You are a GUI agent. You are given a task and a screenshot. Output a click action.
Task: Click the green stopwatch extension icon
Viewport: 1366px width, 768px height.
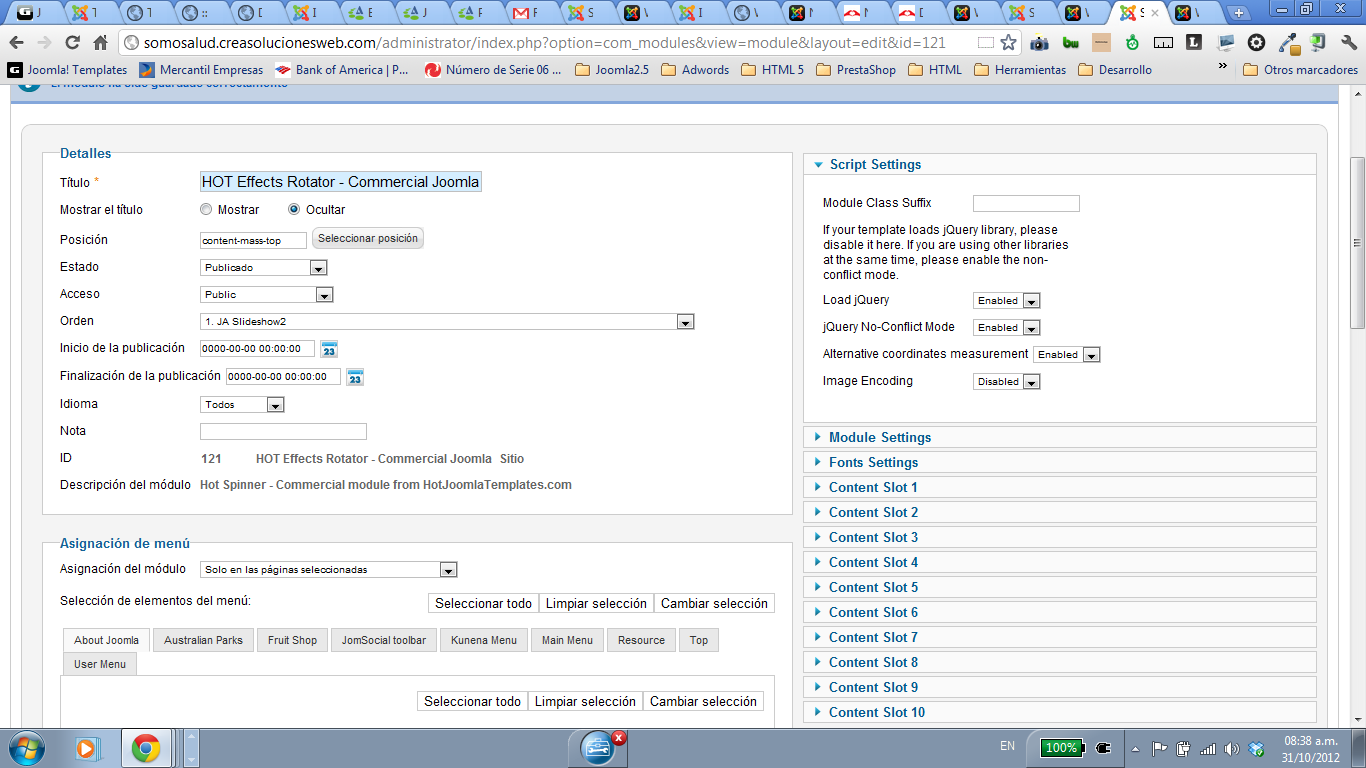point(1132,43)
